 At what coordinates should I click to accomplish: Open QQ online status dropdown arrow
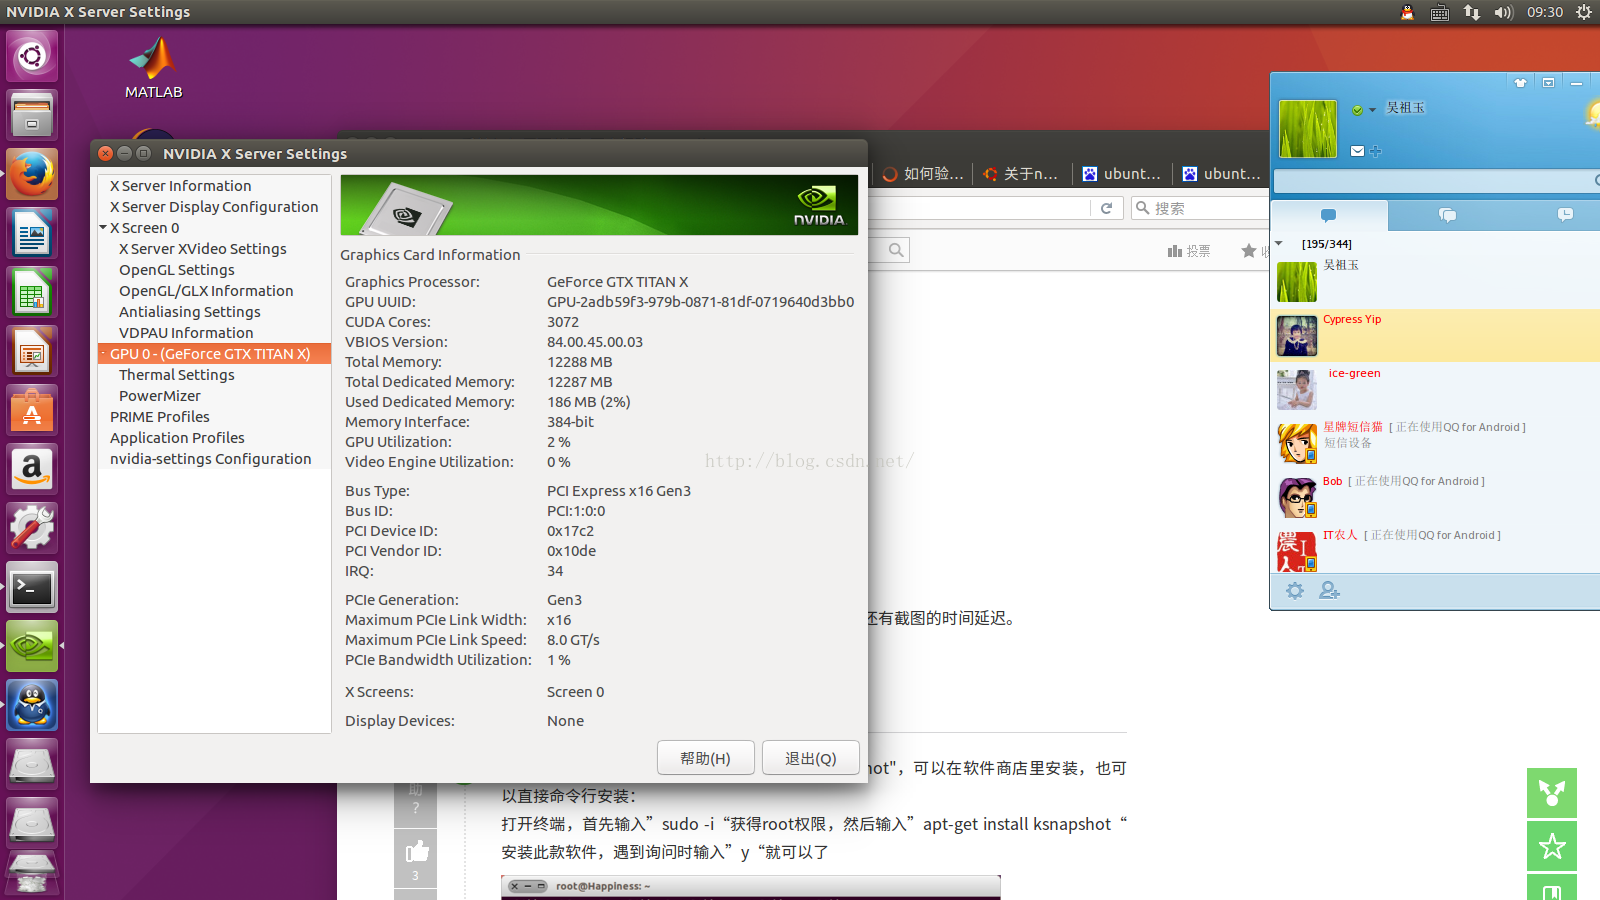click(1372, 110)
